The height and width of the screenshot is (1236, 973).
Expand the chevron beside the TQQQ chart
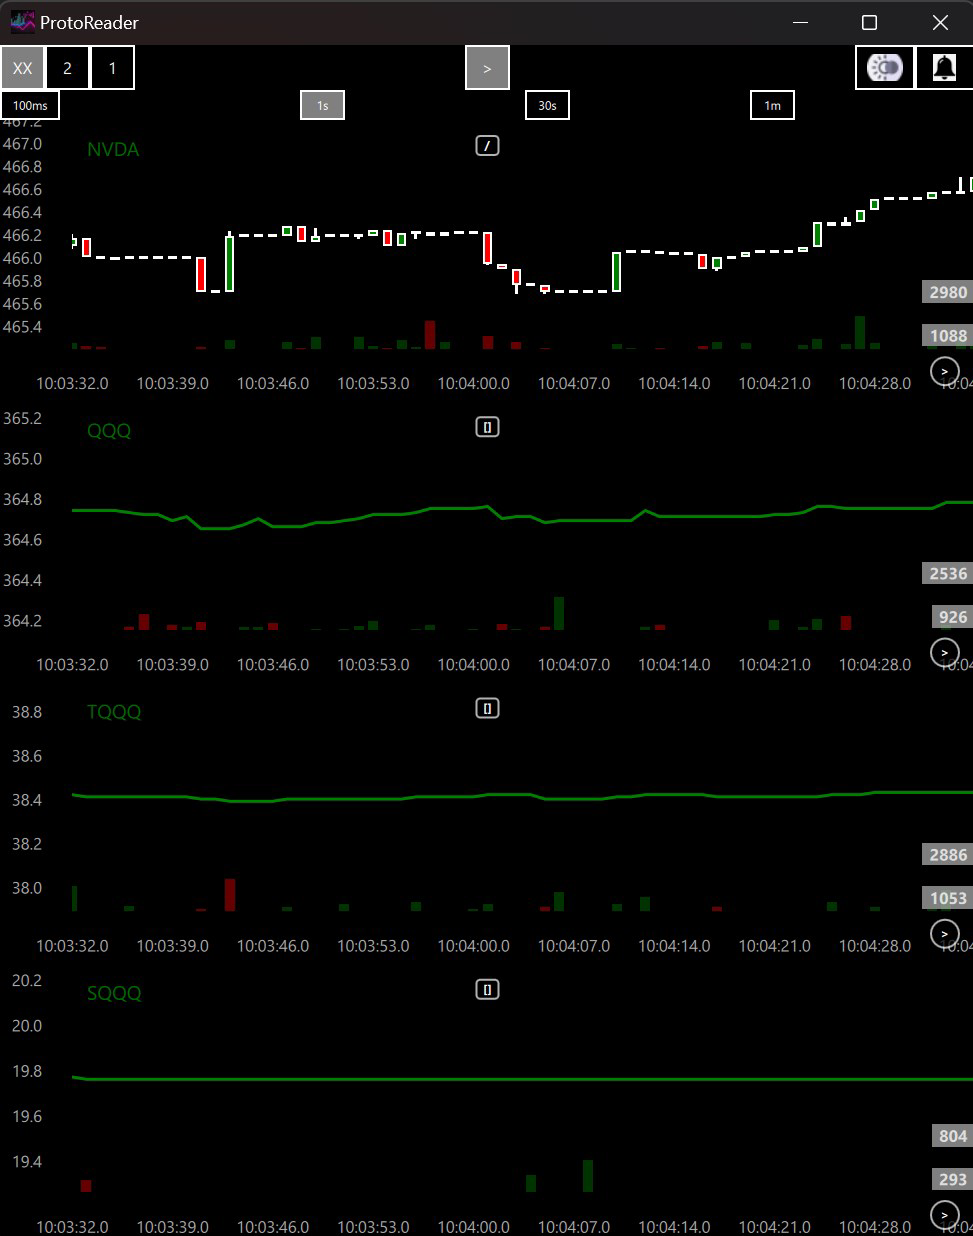(943, 934)
